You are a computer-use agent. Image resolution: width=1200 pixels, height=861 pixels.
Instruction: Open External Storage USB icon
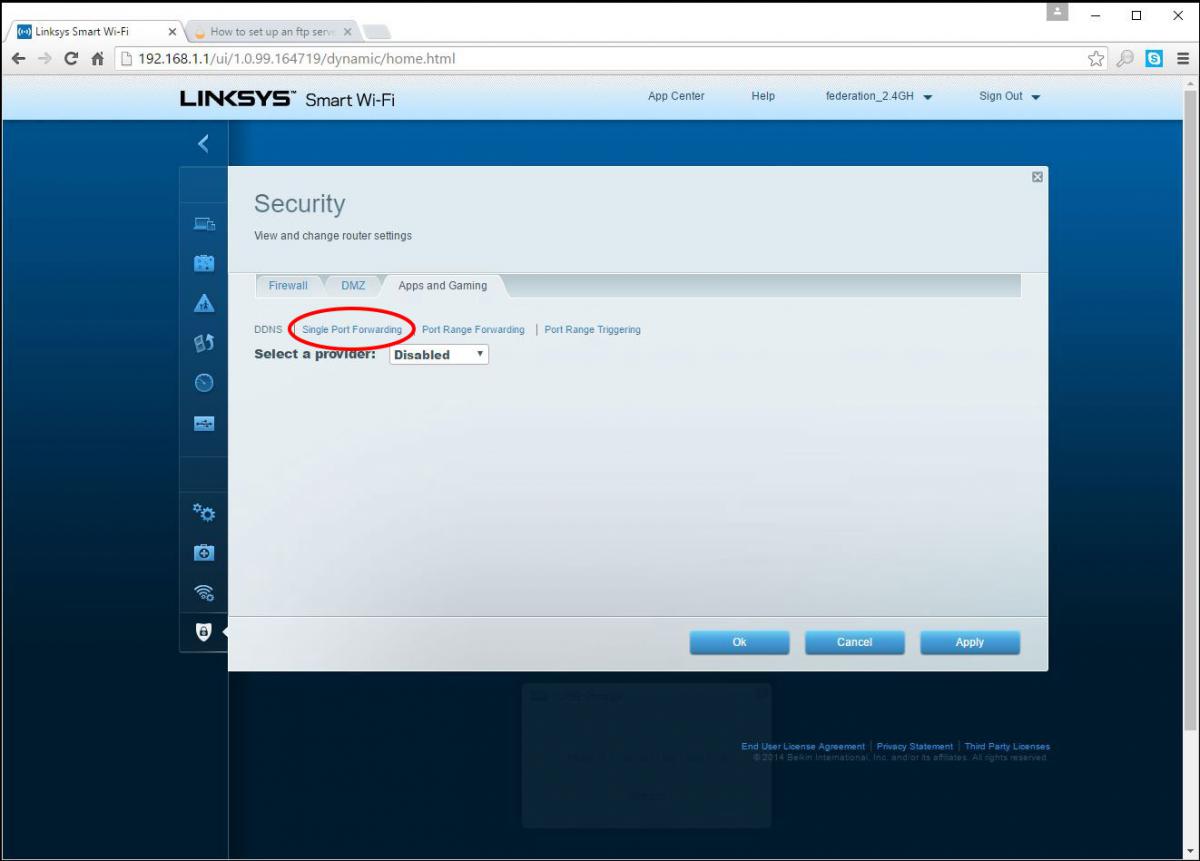[204, 423]
